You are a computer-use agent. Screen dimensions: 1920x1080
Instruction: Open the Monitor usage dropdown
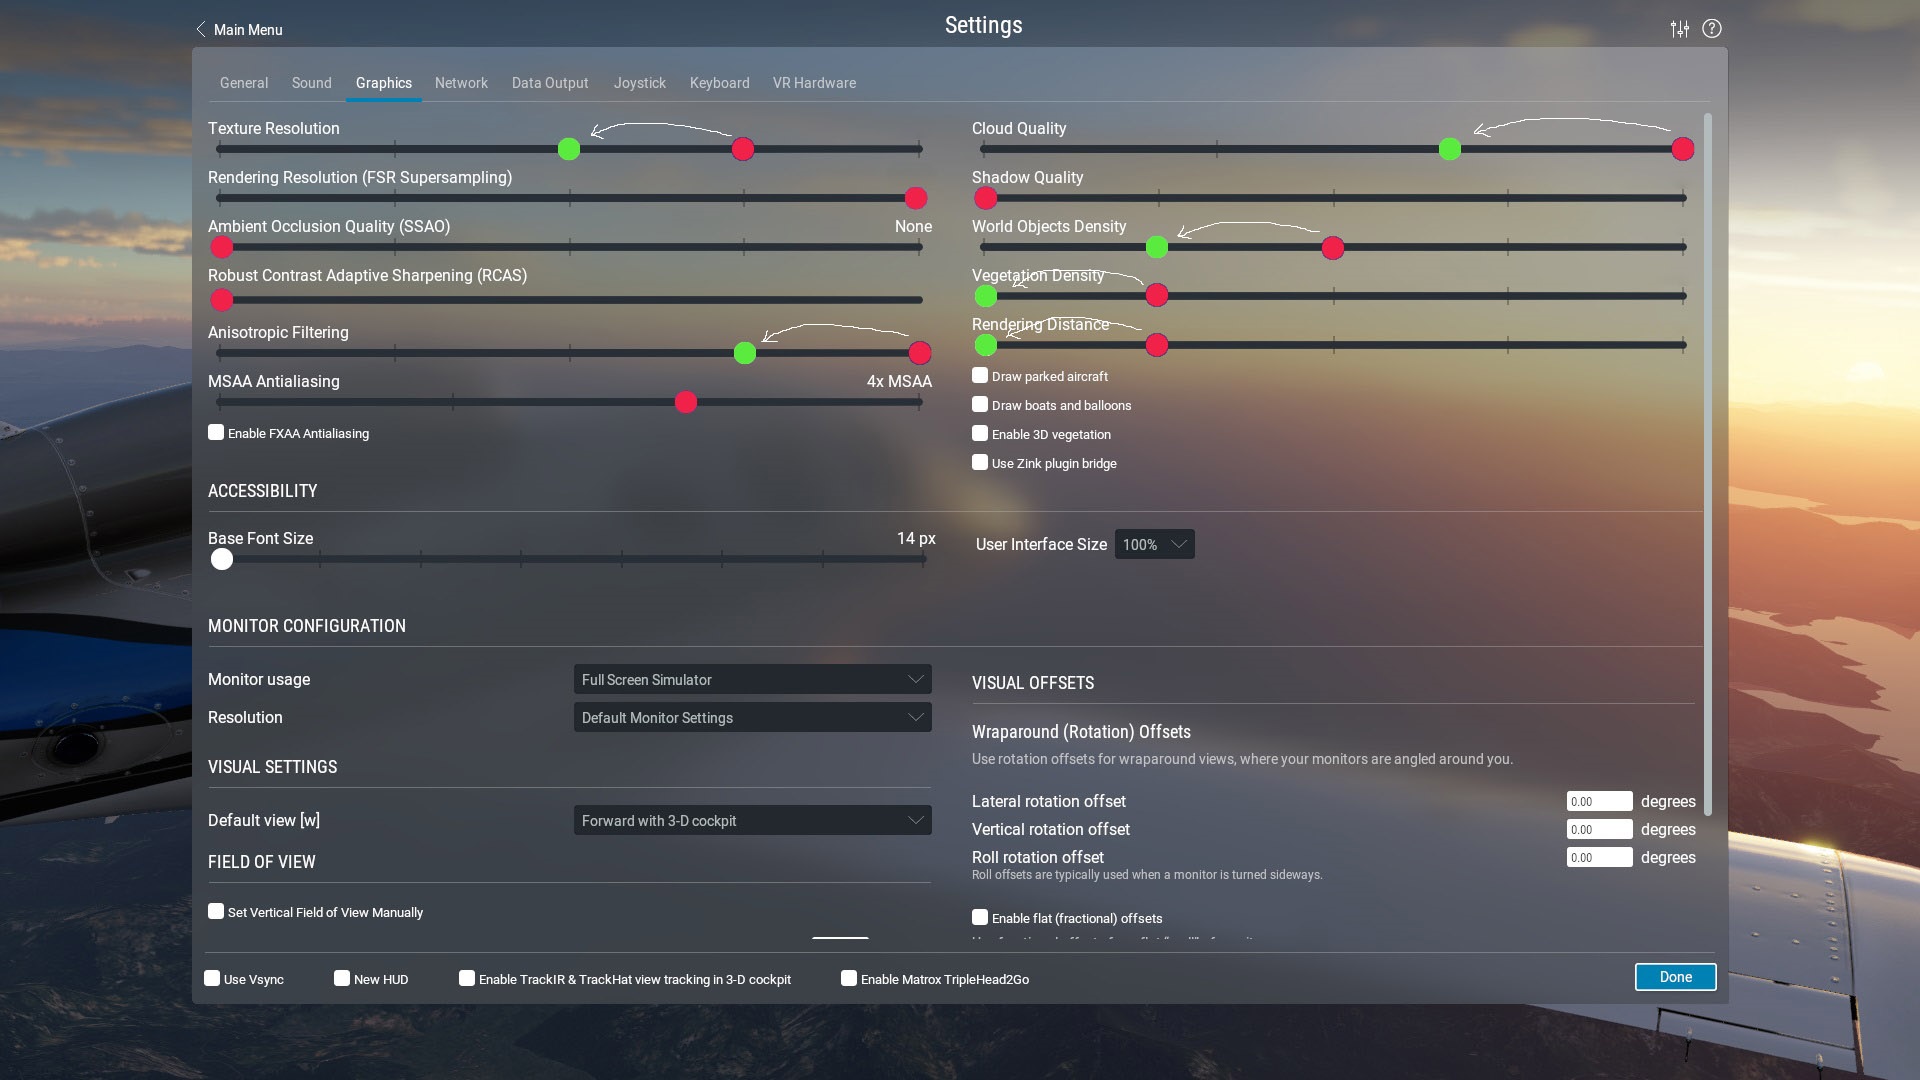[x=752, y=679]
